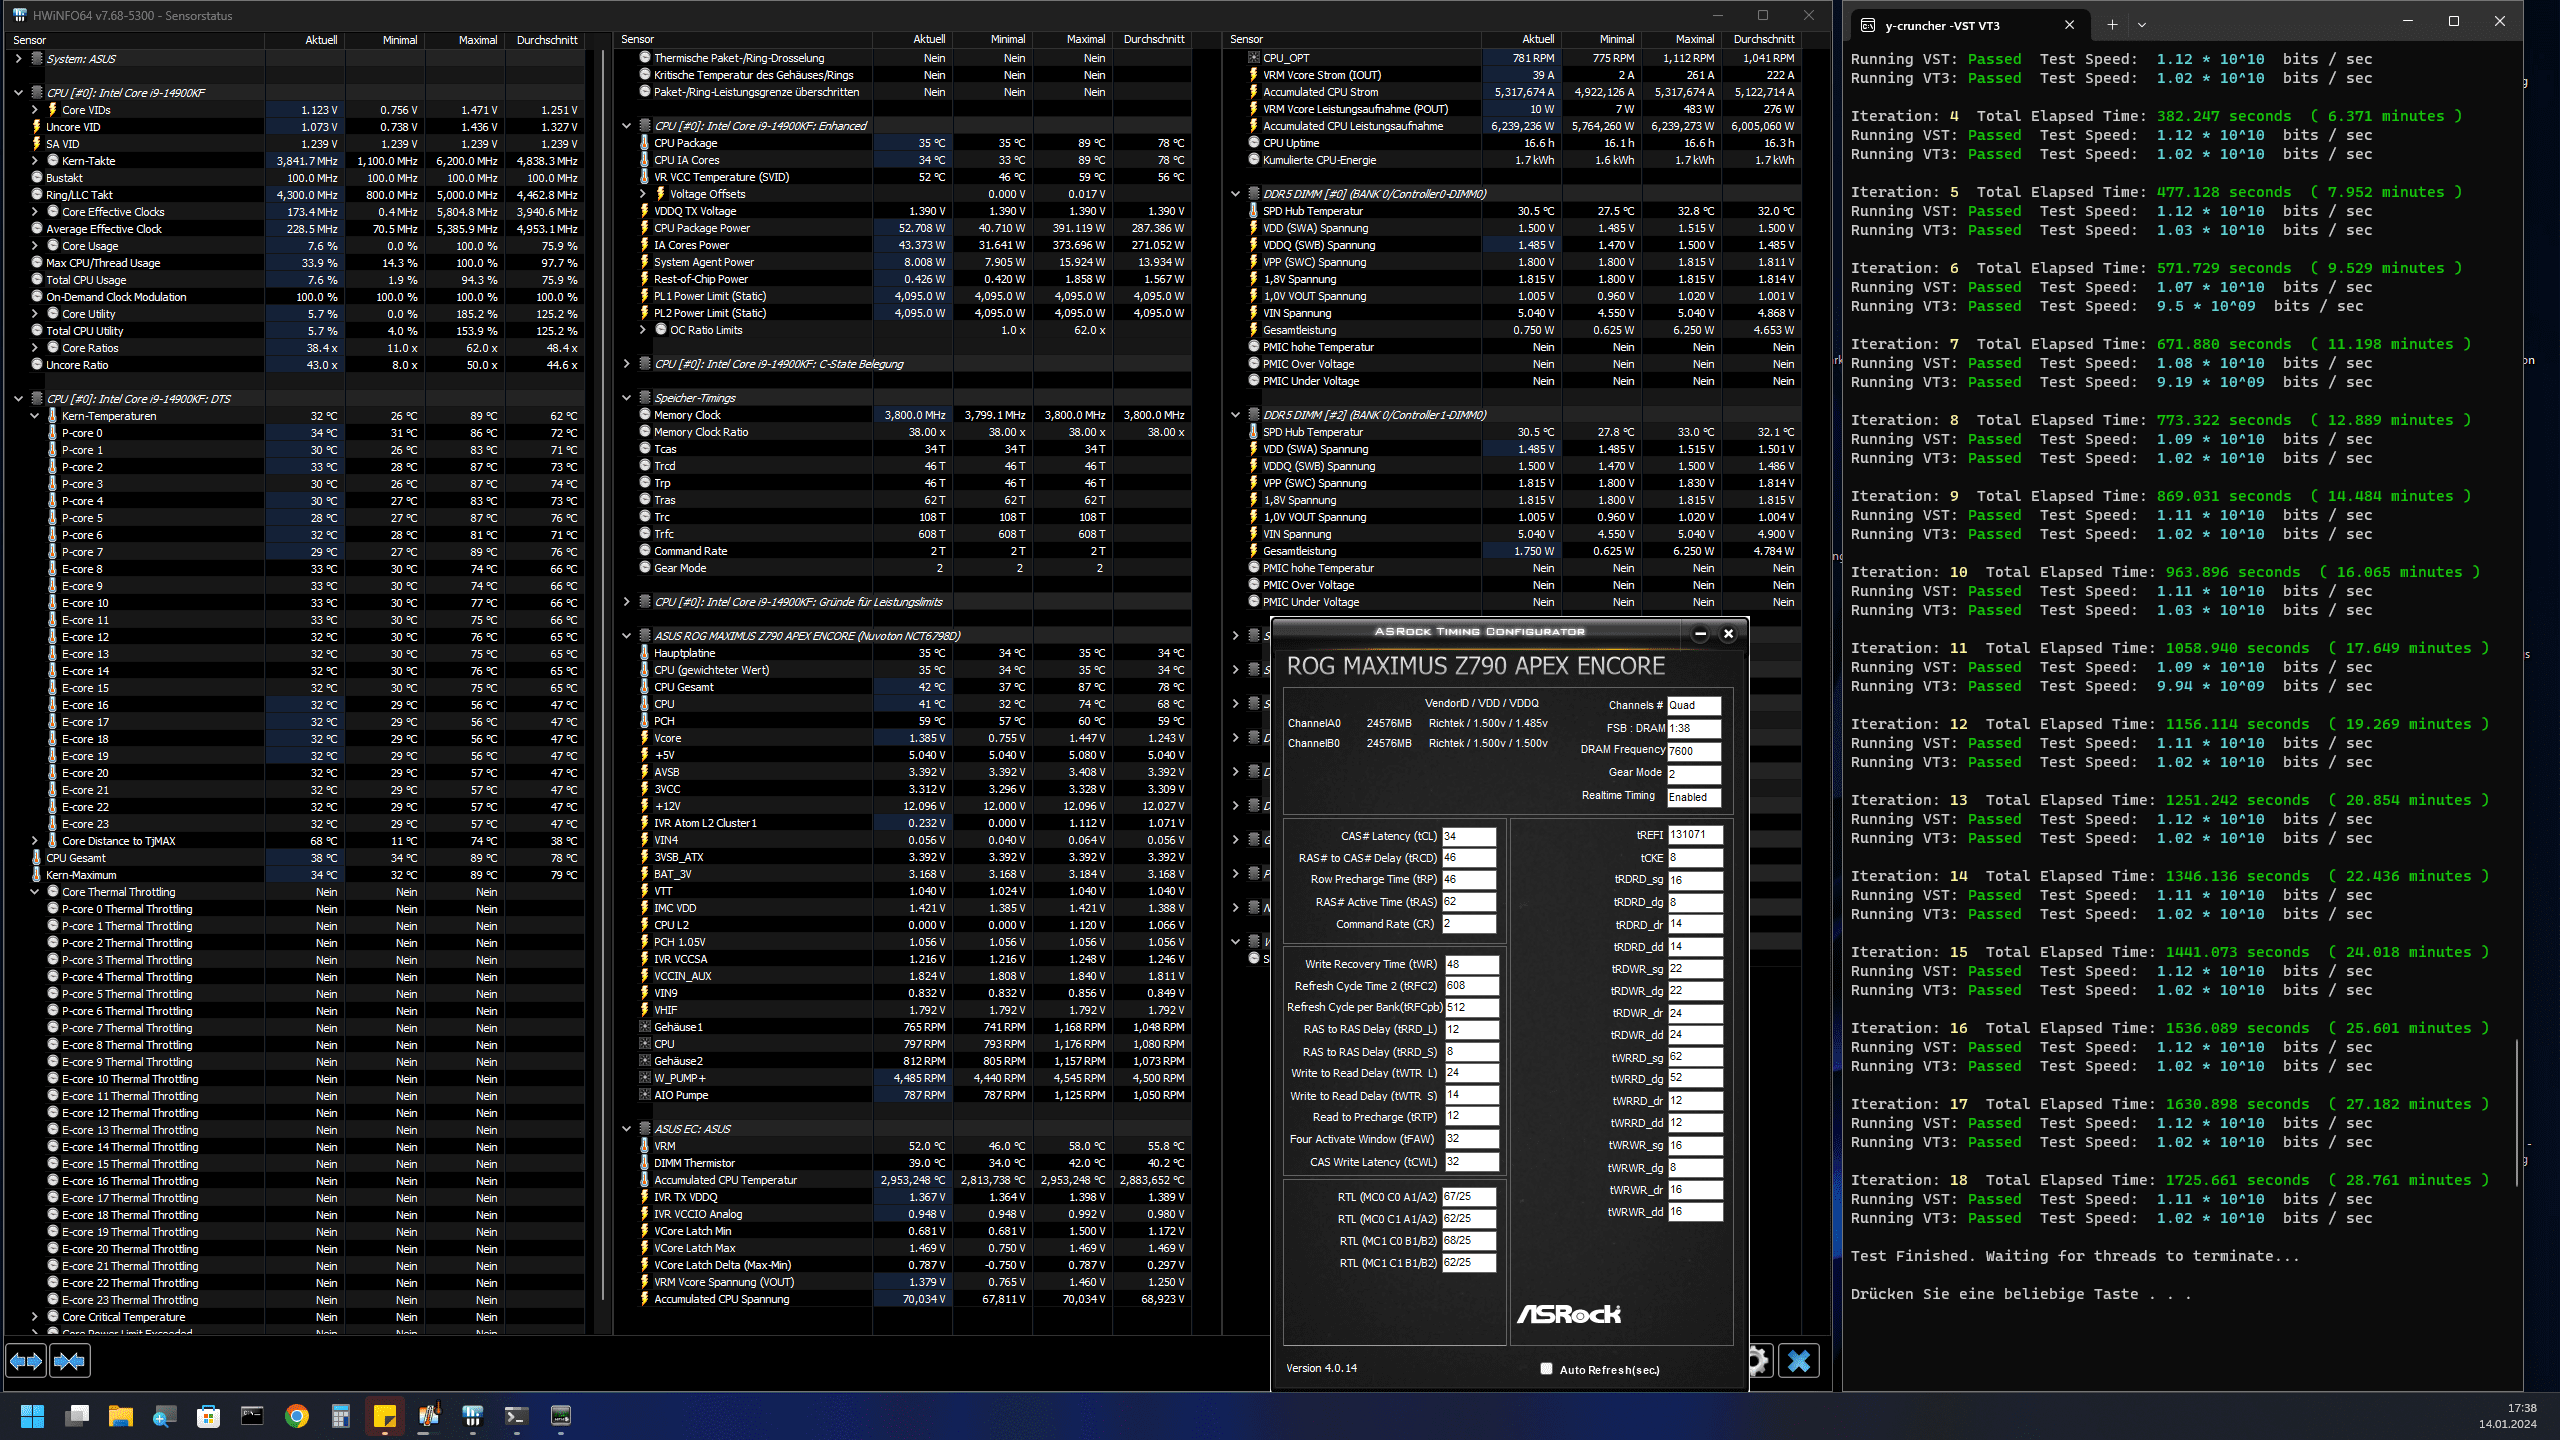Collapse the DDR5 DIMM [#0] group
This screenshot has height=1440, width=2560.
[x=1235, y=194]
